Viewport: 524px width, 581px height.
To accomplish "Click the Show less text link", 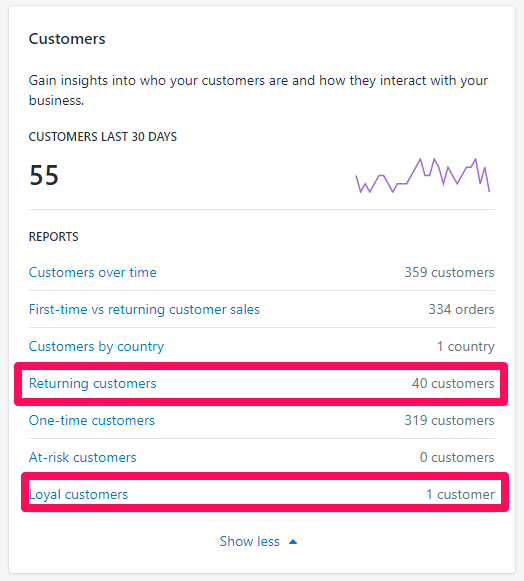I will point(249,541).
